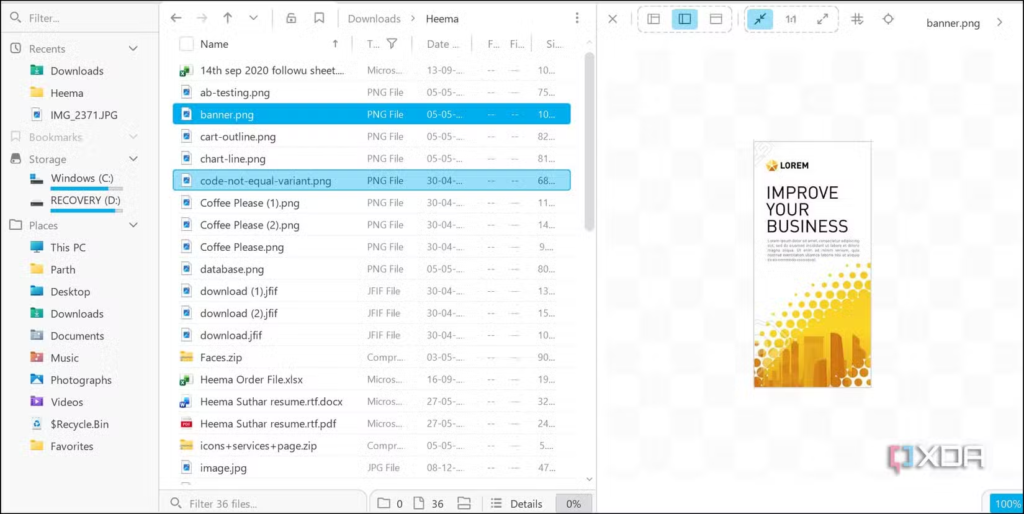Open the history dropdown arrow next to the up arrow
Screen dimensions: 1024x514
253,18
